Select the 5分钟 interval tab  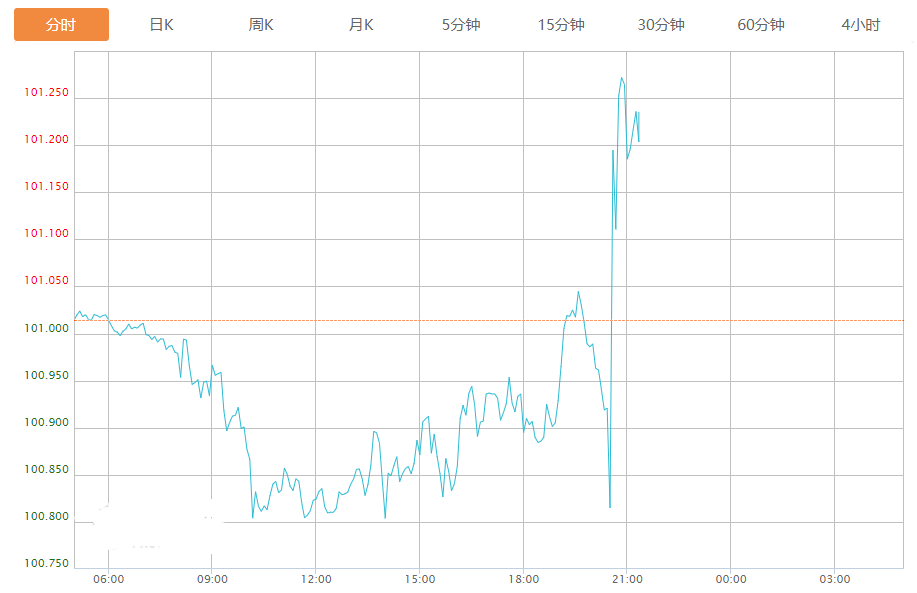(461, 25)
